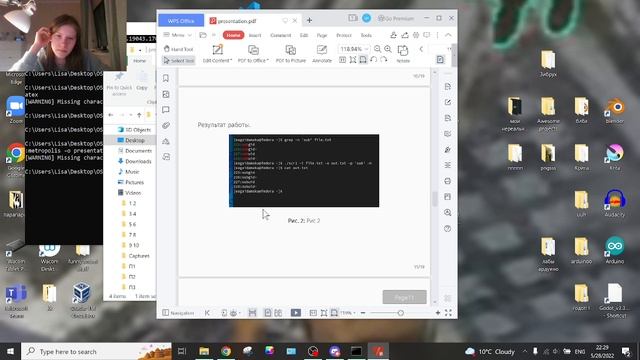Open the Menu dropdown in WPS

(177, 35)
